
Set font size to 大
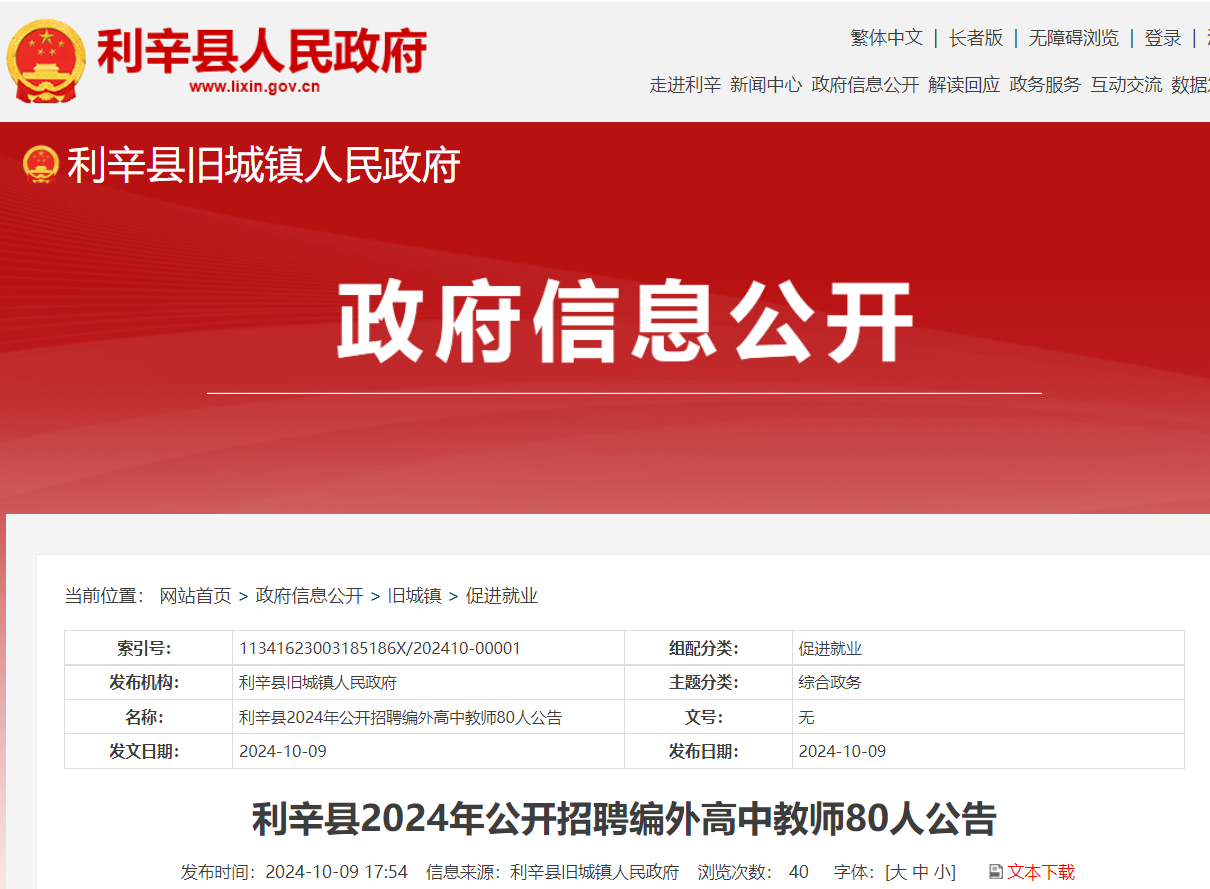[898, 872]
